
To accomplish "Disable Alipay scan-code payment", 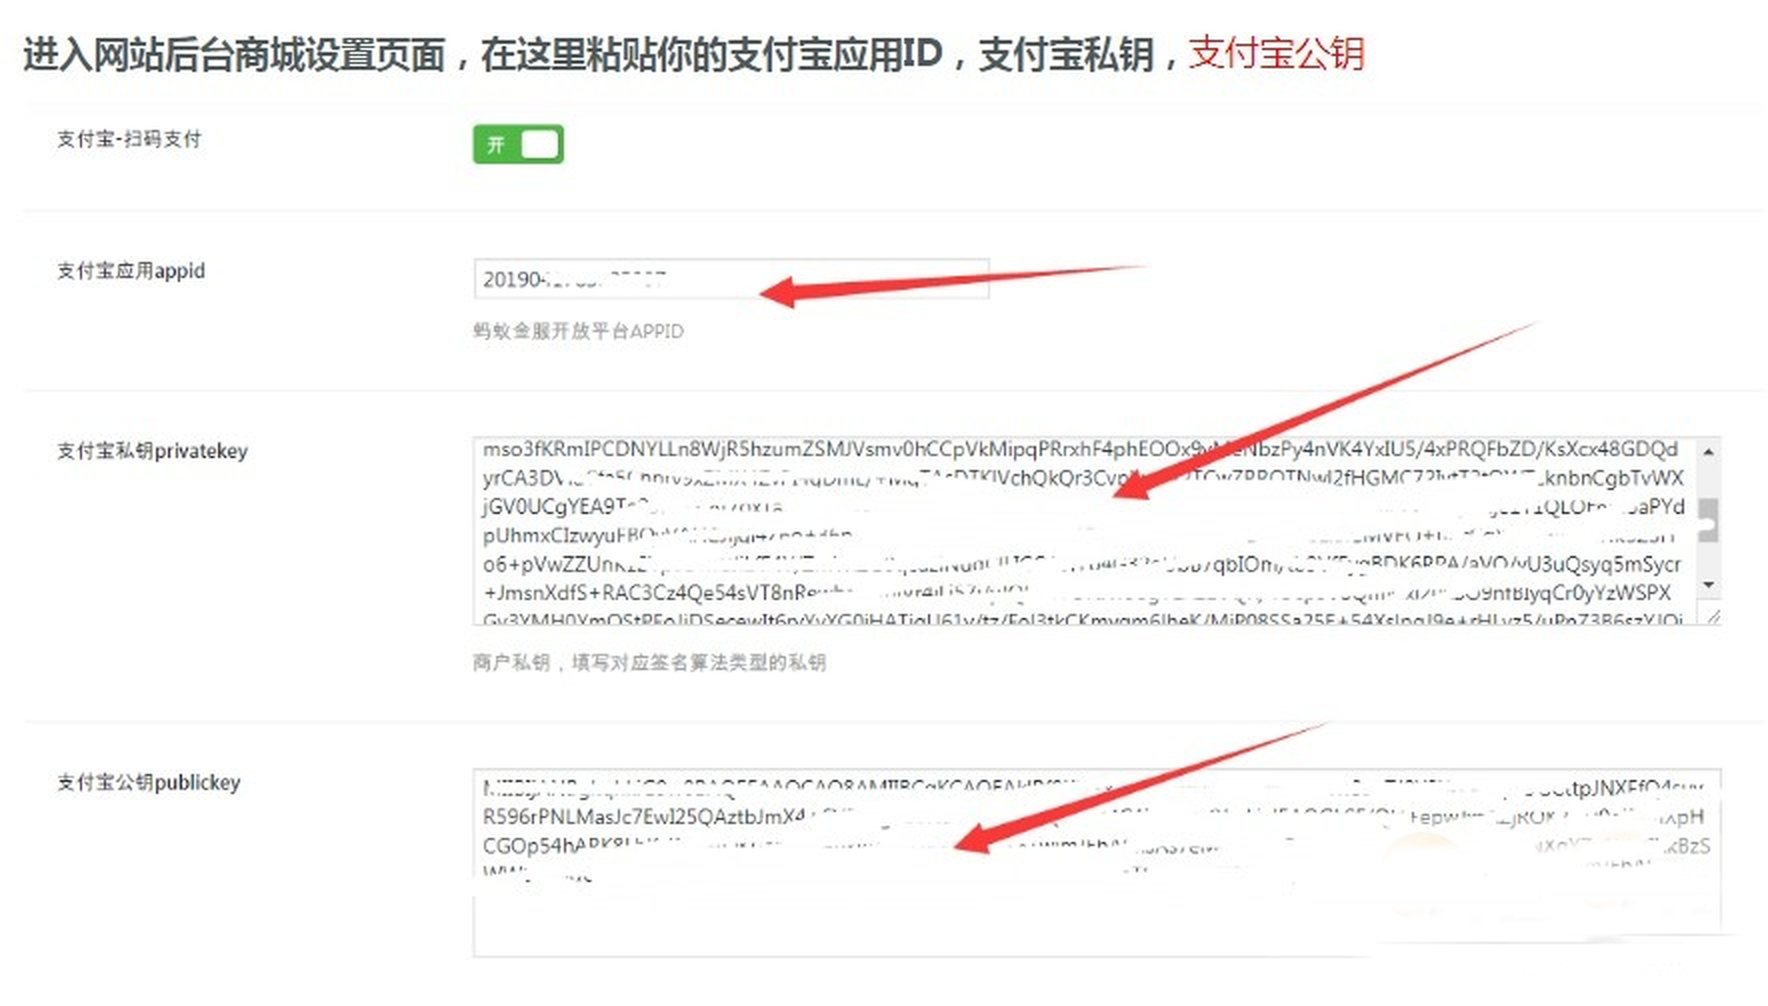I will point(517,144).
